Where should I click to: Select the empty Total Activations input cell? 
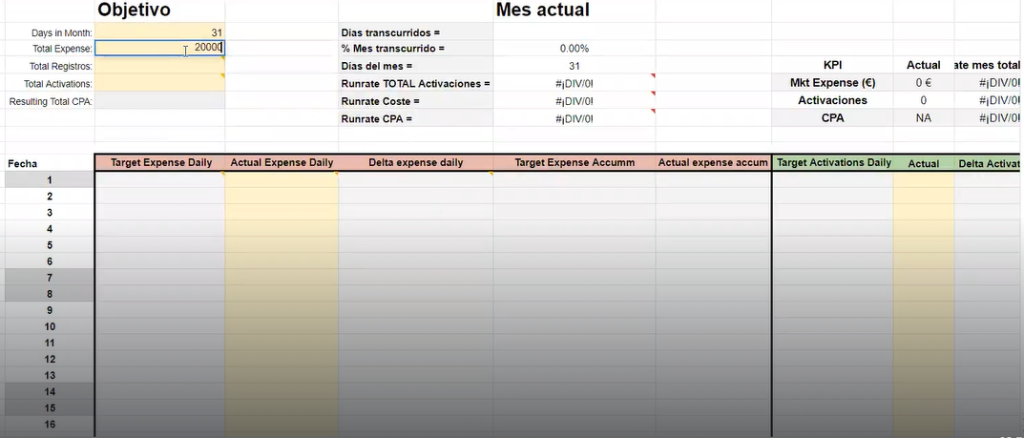[160, 83]
